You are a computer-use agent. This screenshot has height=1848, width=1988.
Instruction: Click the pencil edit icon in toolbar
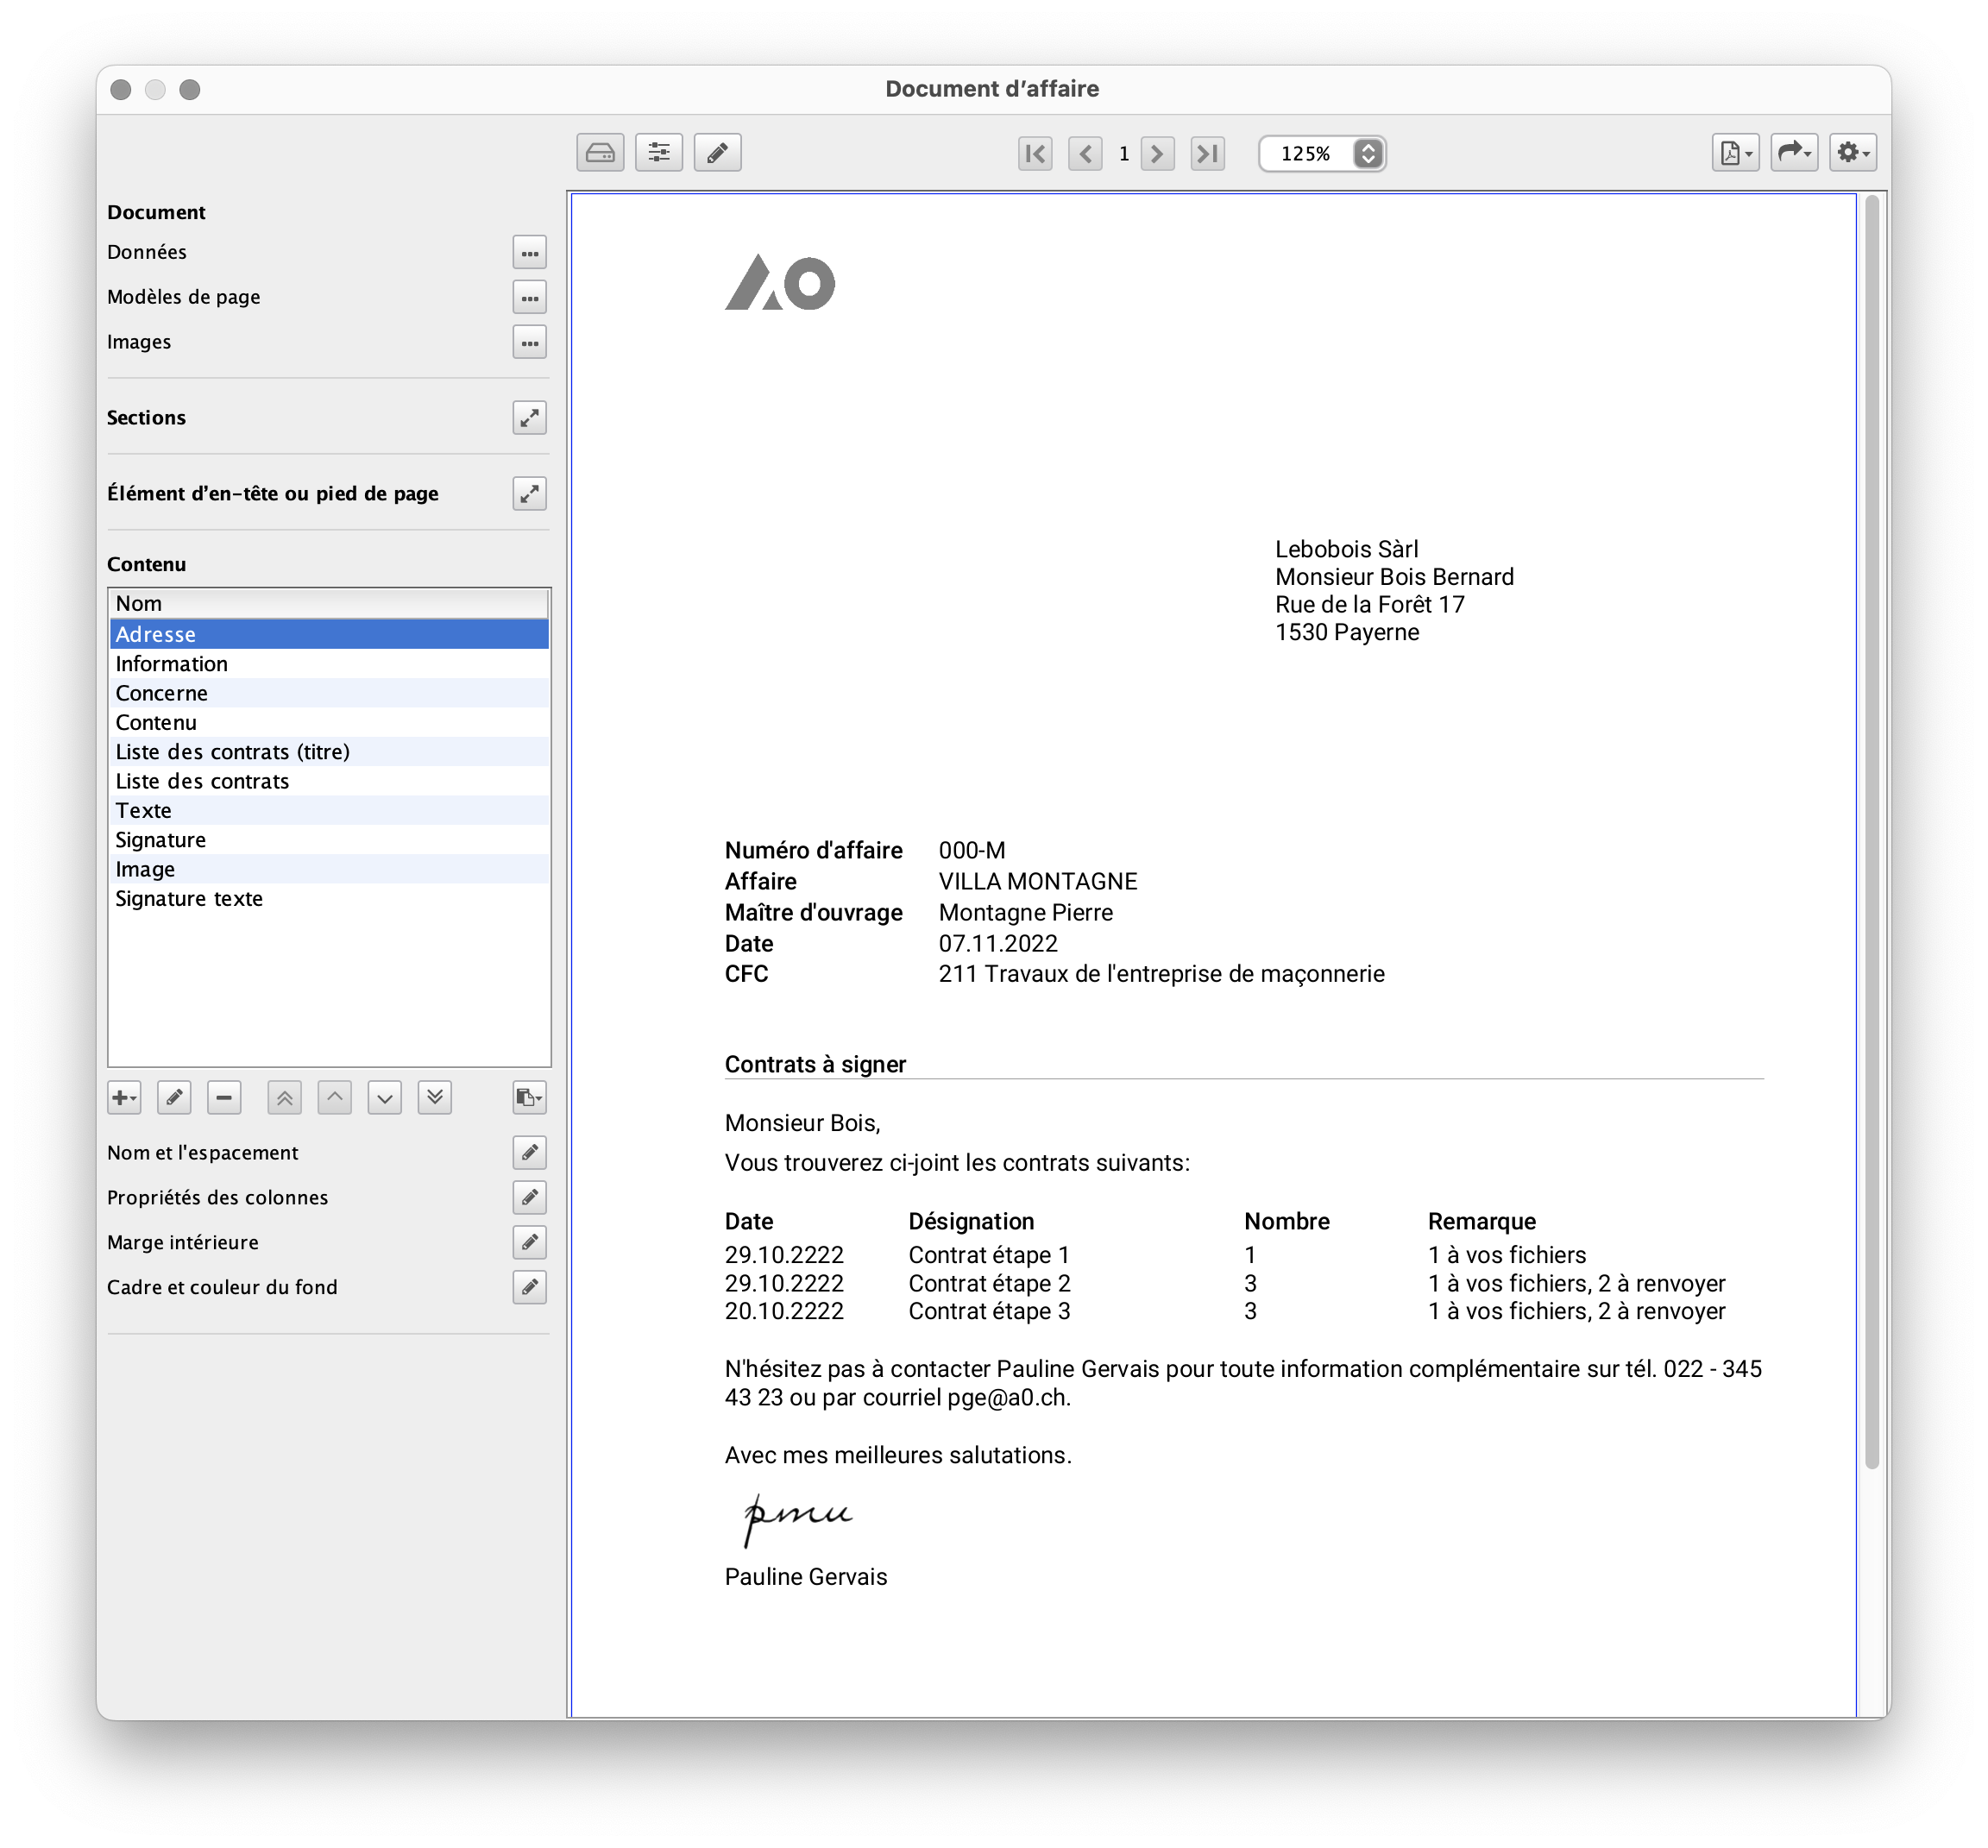click(718, 153)
